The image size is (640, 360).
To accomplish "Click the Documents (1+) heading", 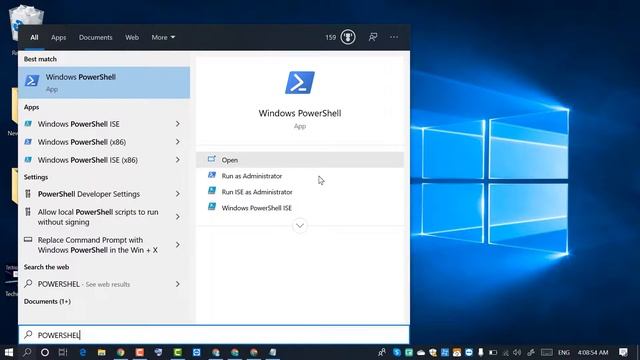I will tap(47, 301).
